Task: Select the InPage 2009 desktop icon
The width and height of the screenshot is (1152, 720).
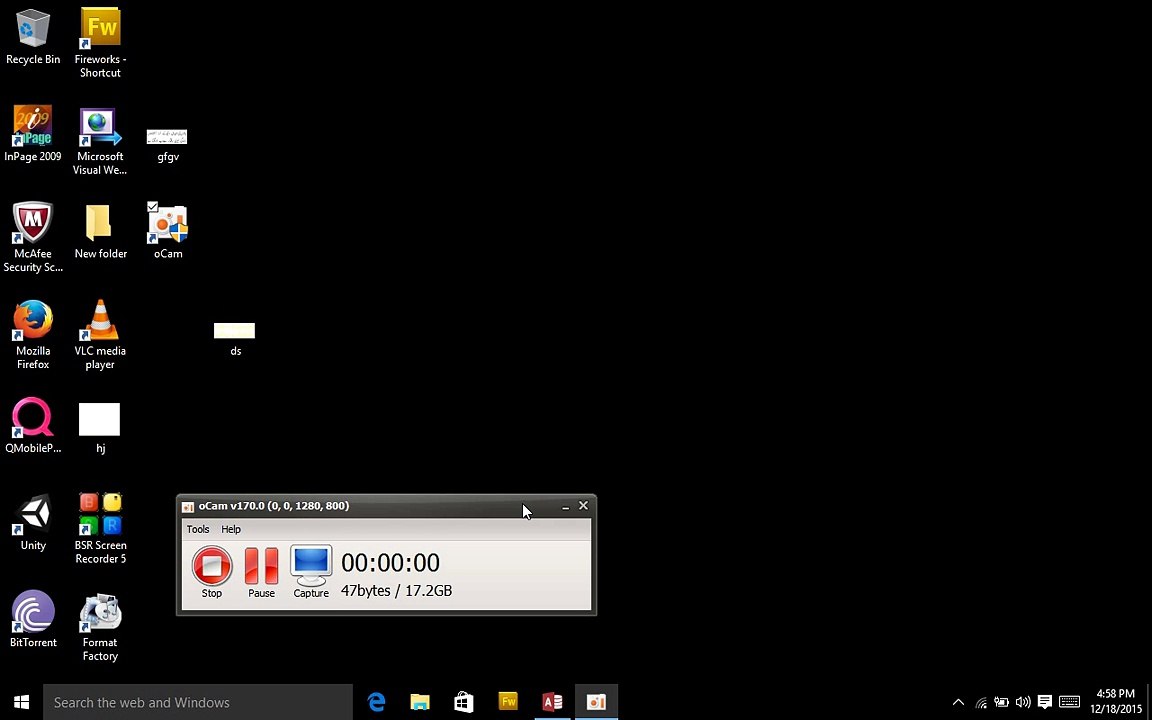Action: pos(33,134)
